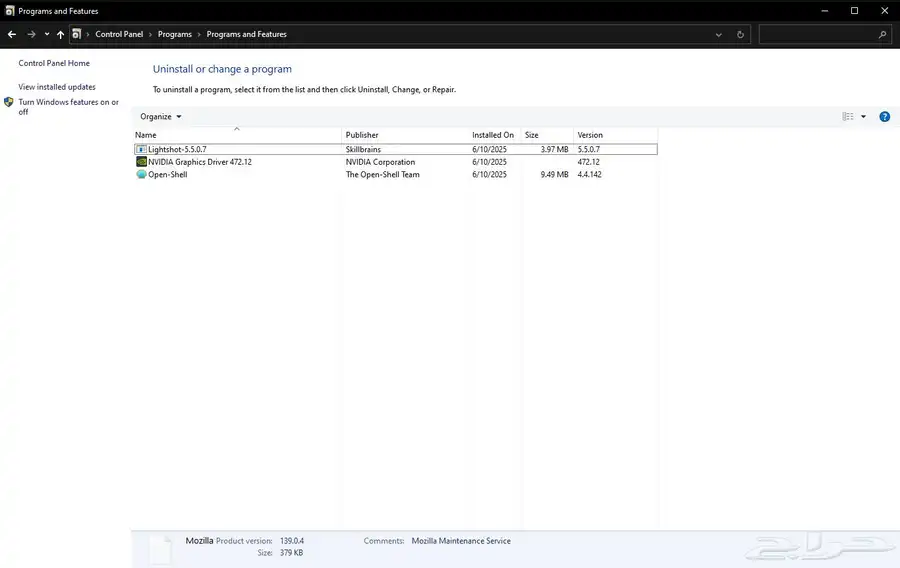The height and width of the screenshot is (568, 900).
Task: Open the recent locations dropdown arrow
Action: click(x=46, y=34)
